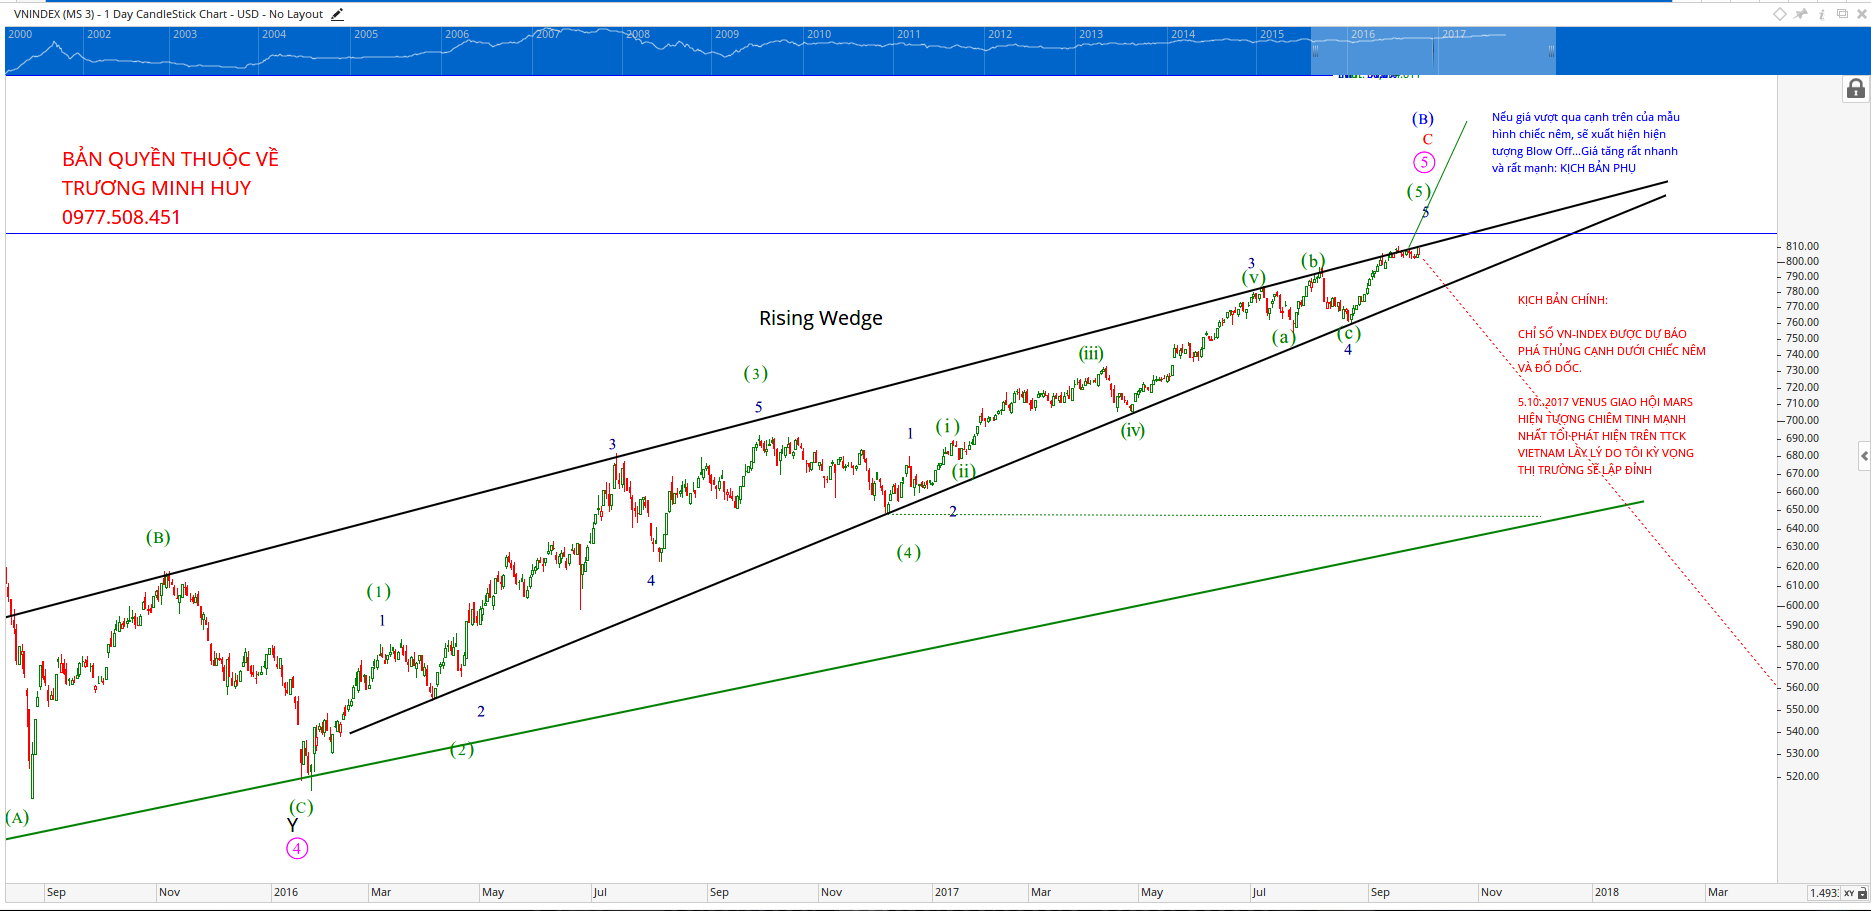Click year 2008 in the overview timeline

(x=638, y=34)
